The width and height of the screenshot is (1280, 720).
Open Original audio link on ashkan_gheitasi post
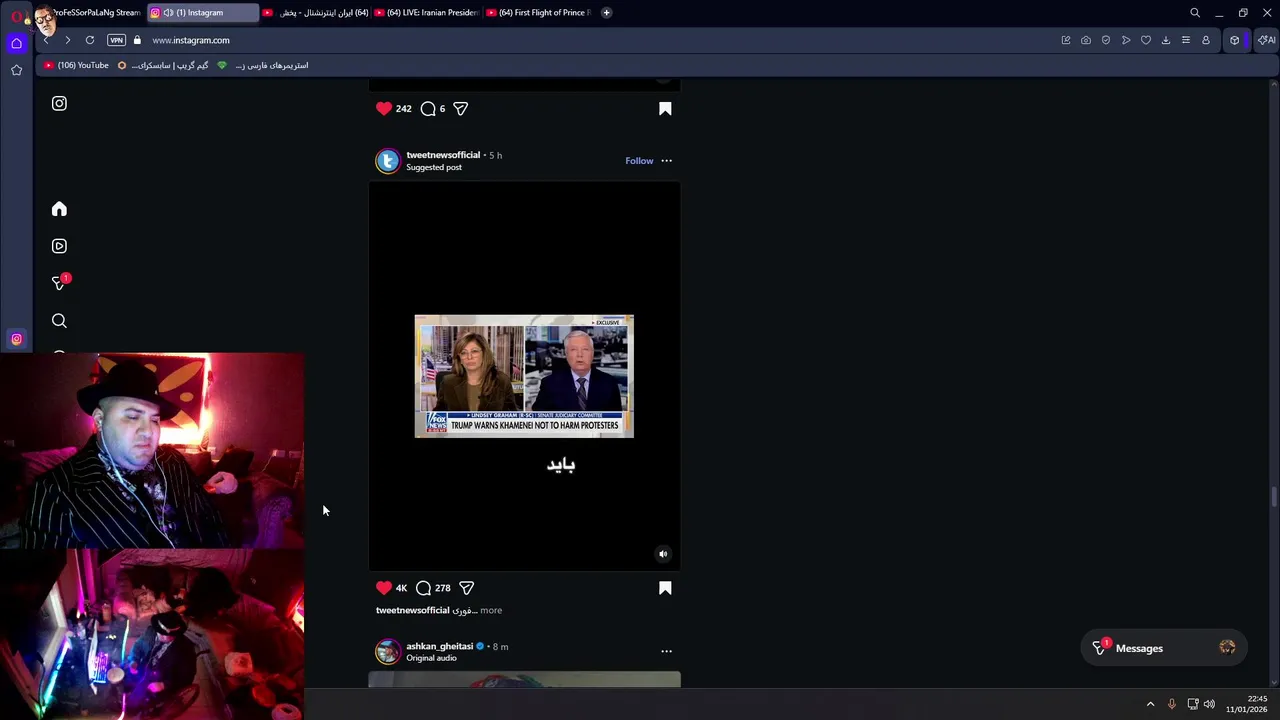(431, 658)
